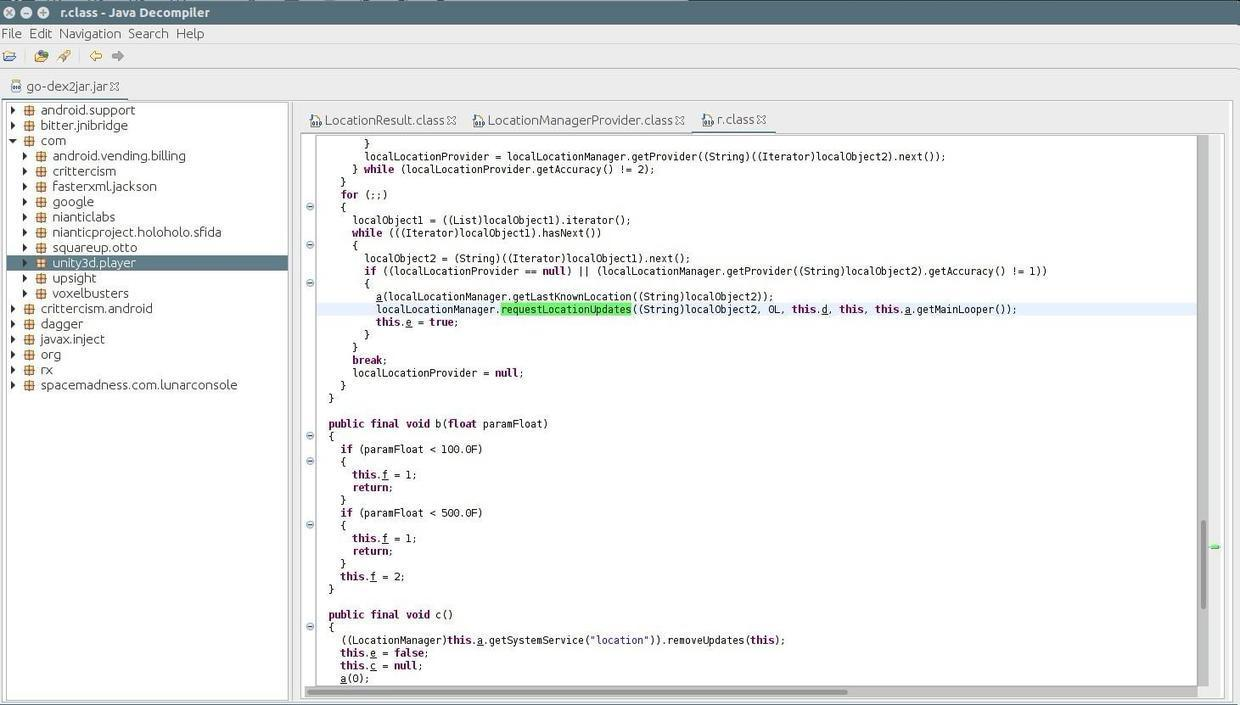
Task: Switch to the LocationResult.class tab
Action: (384, 120)
